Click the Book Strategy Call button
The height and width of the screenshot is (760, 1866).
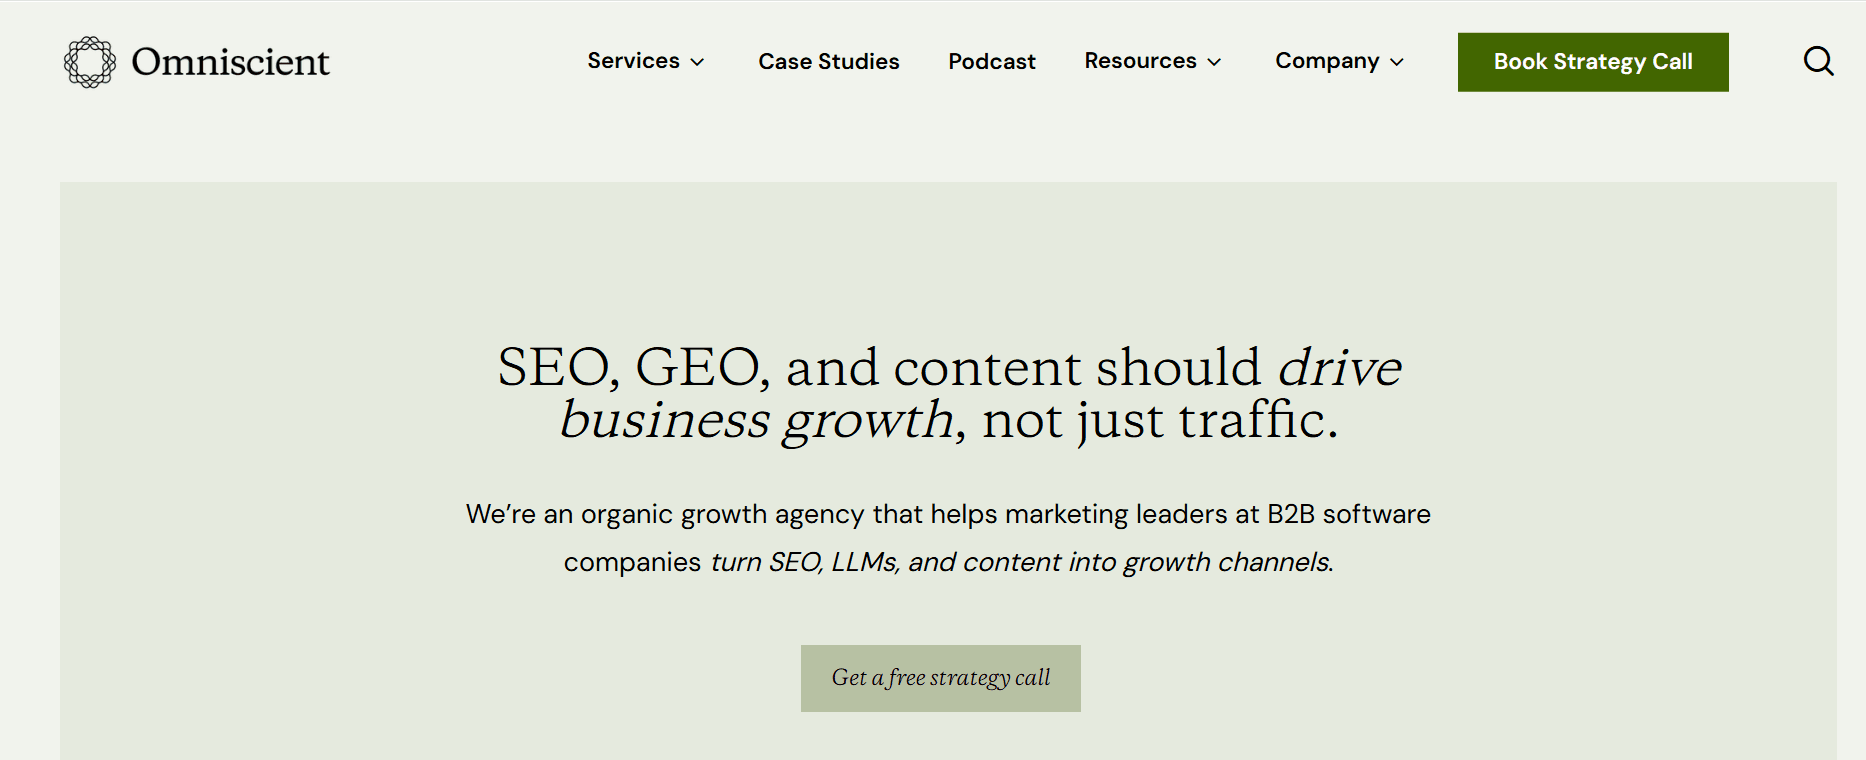click(1592, 61)
